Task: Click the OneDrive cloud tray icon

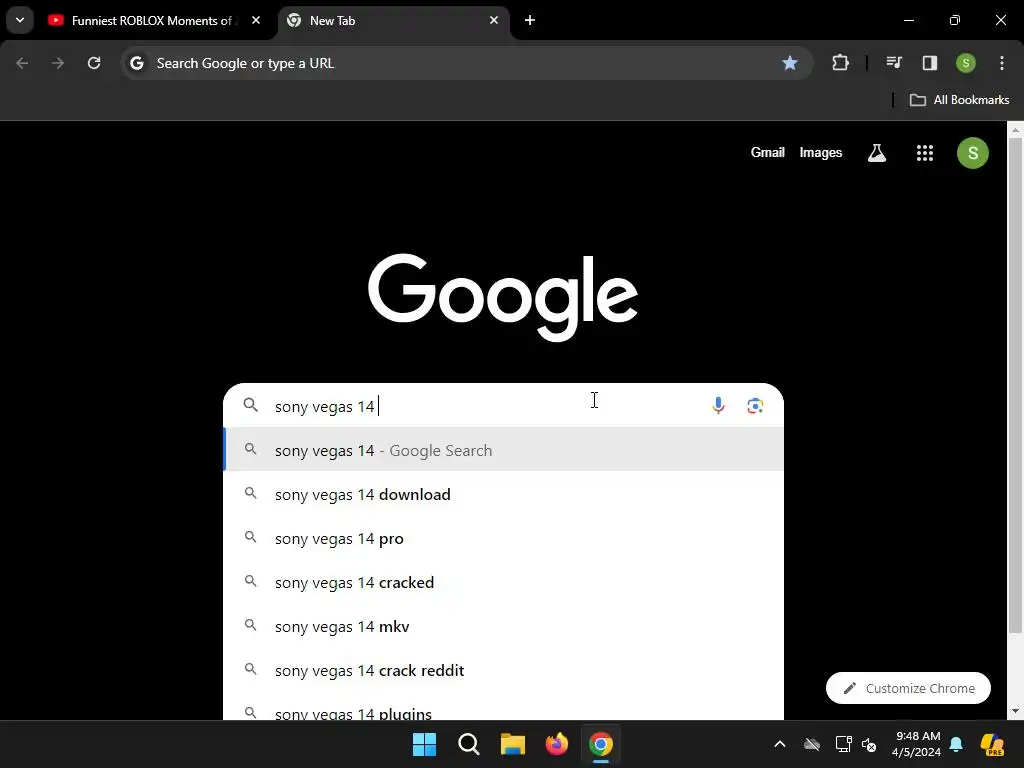Action: [x=812, y=744]
